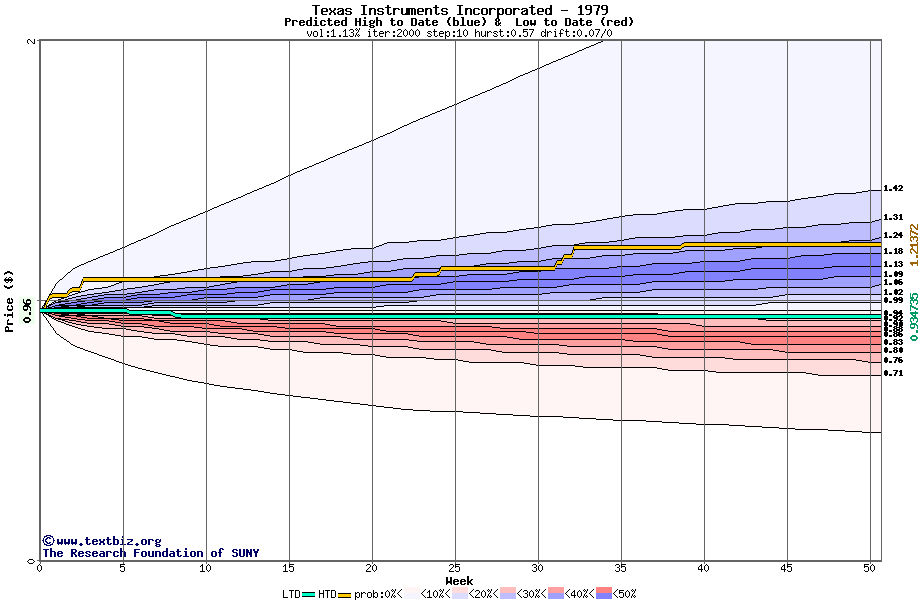Click the '2' label on the price axis
Screen dimensions: 920x600
pyautogui.click(x=32, y=41)
